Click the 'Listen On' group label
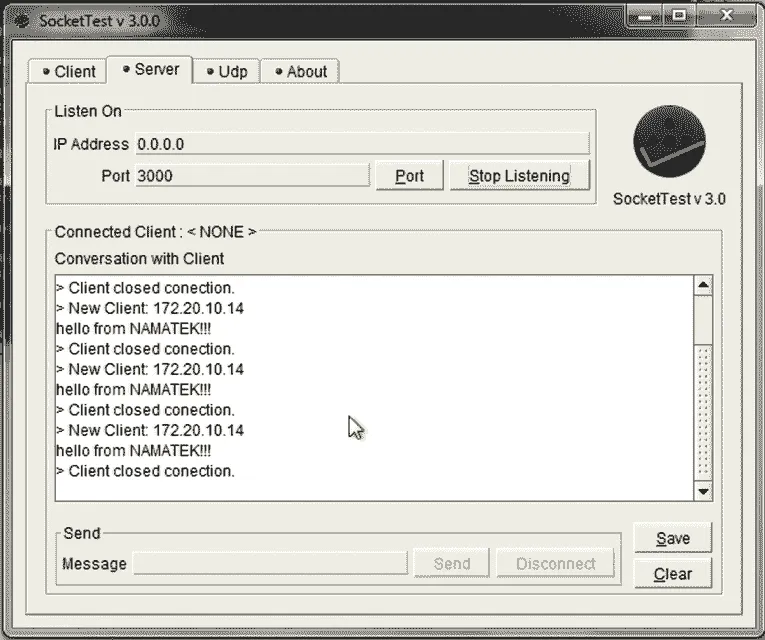 pyautogui.click(x=88, y=111)
